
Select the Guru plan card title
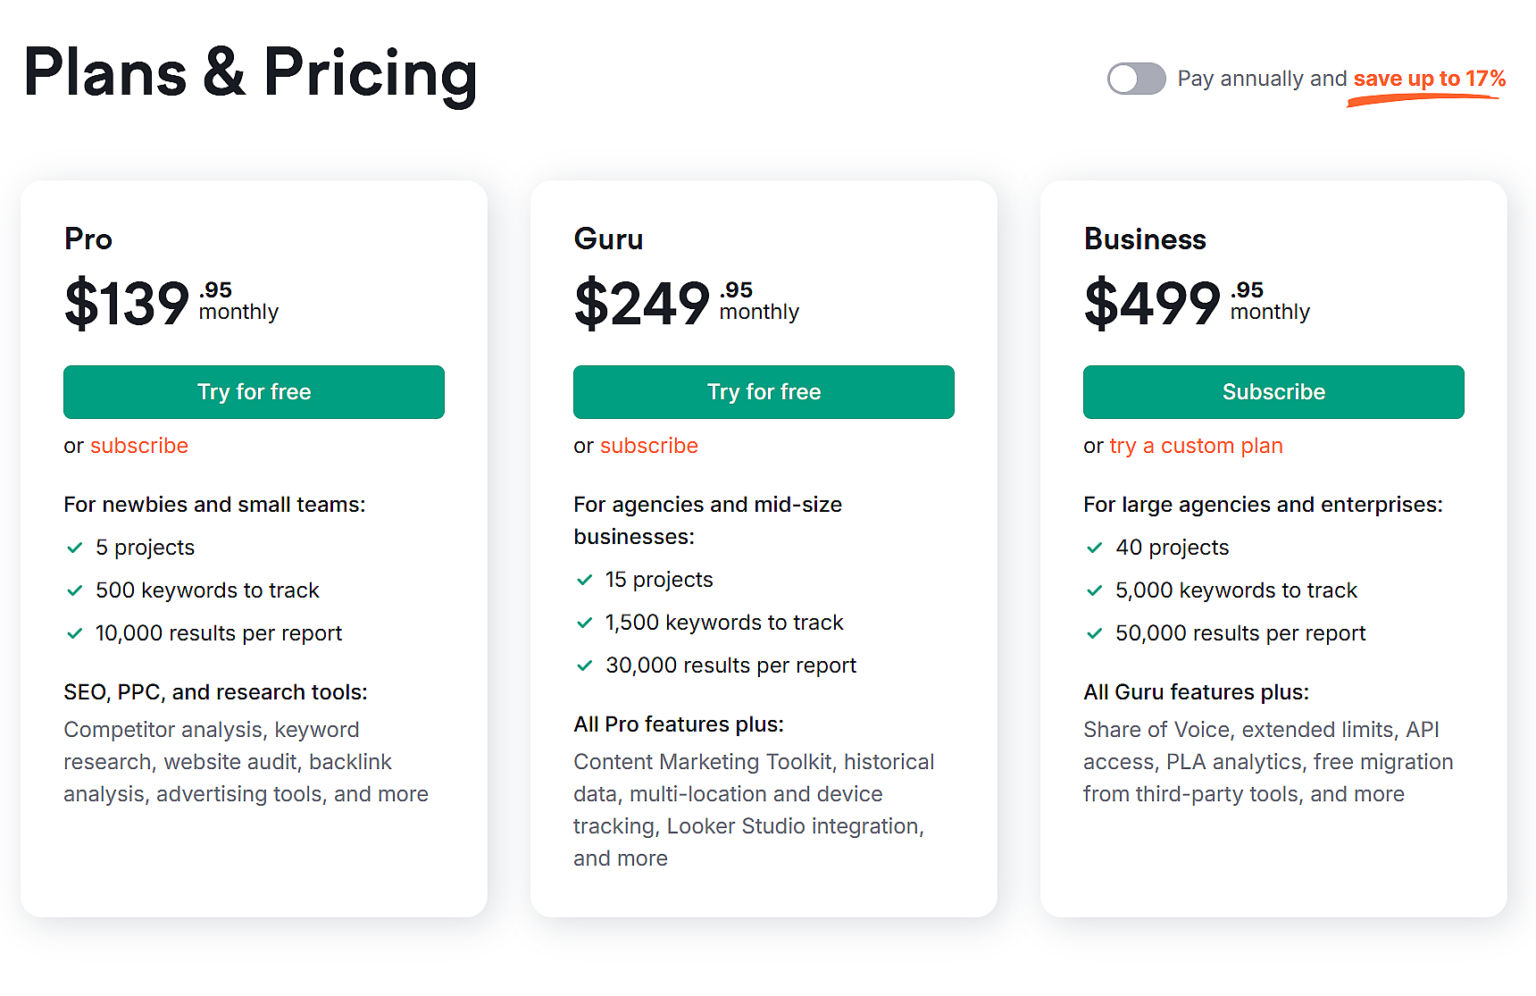tap(608, 239)
